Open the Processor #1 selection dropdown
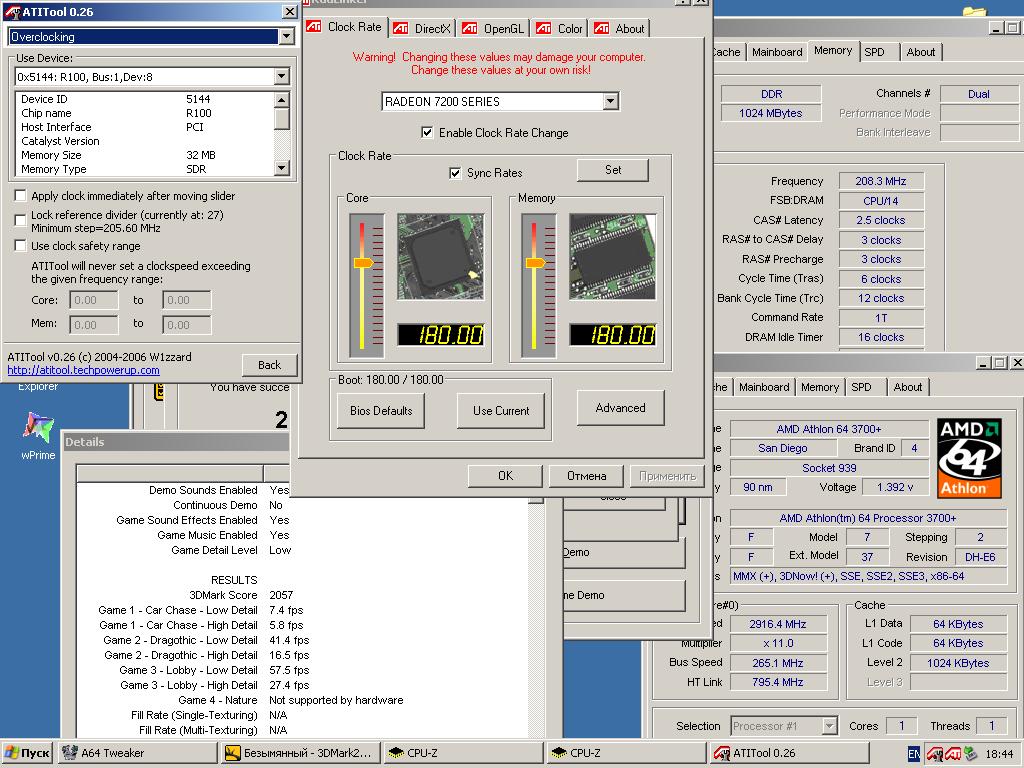Image resolution: width=1024 pixels, height=768 pixels. click(829, 726)
